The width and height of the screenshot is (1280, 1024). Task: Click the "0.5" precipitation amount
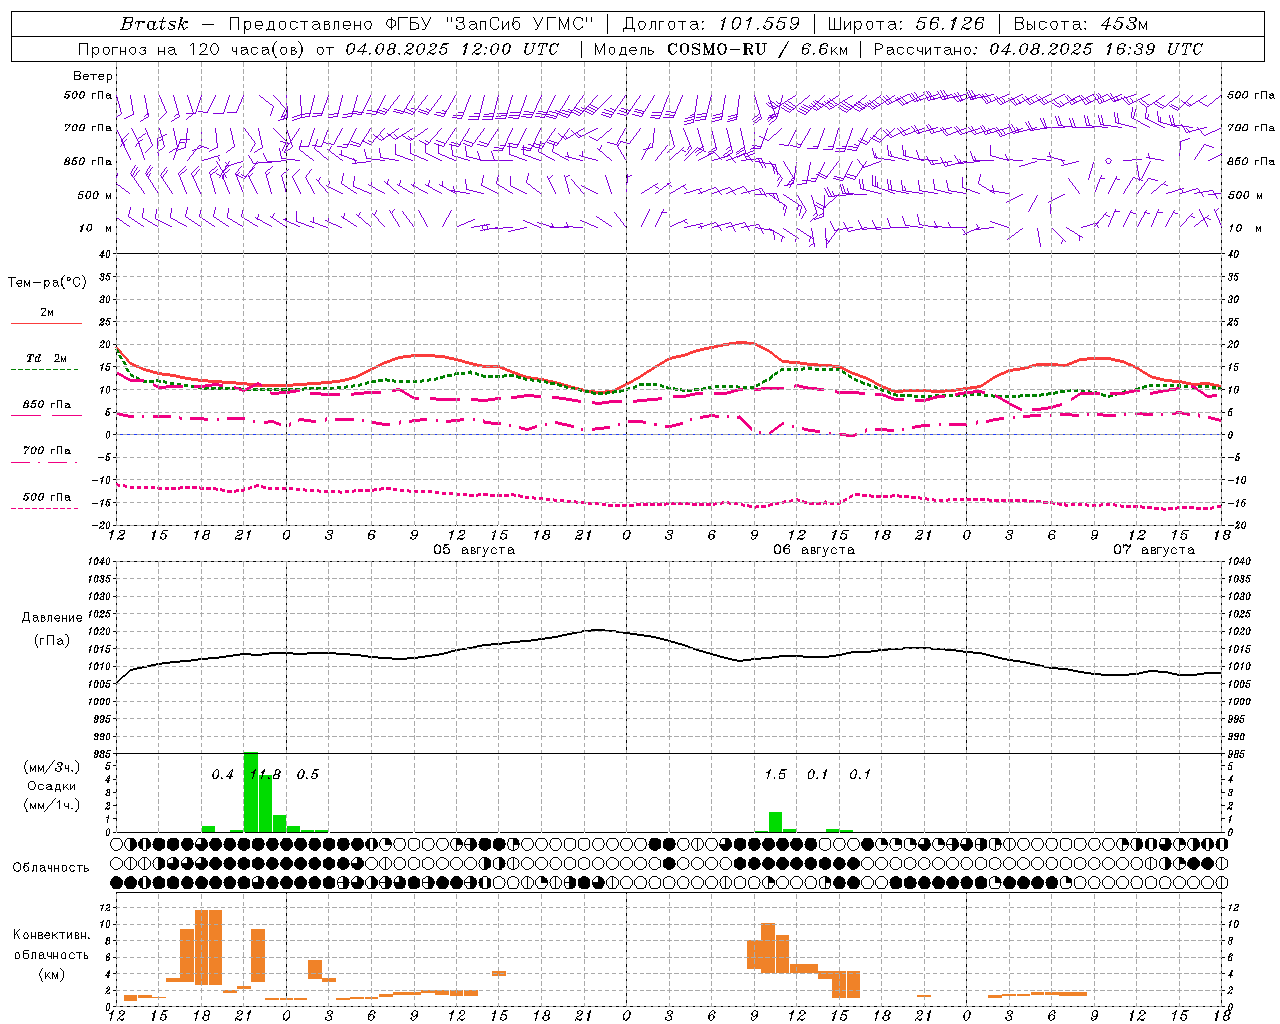[308, 775]
